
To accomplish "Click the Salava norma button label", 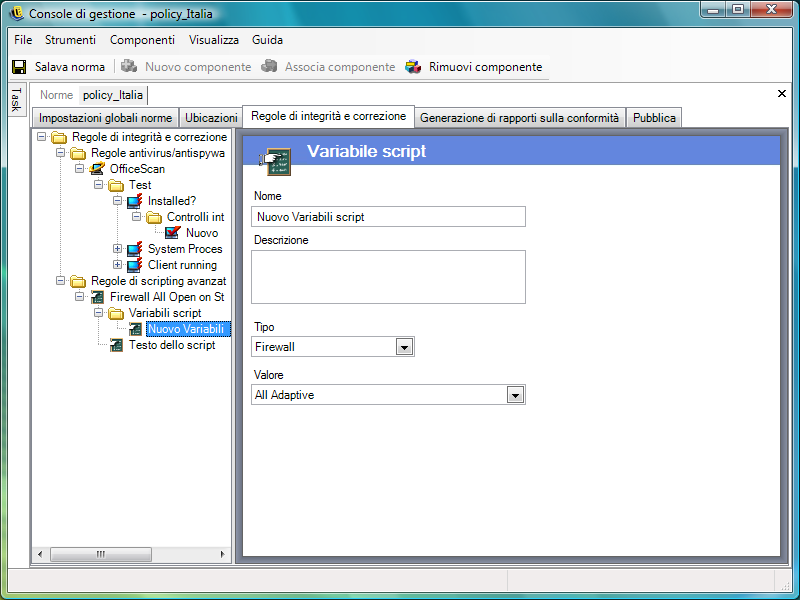I will click(70, 67).
